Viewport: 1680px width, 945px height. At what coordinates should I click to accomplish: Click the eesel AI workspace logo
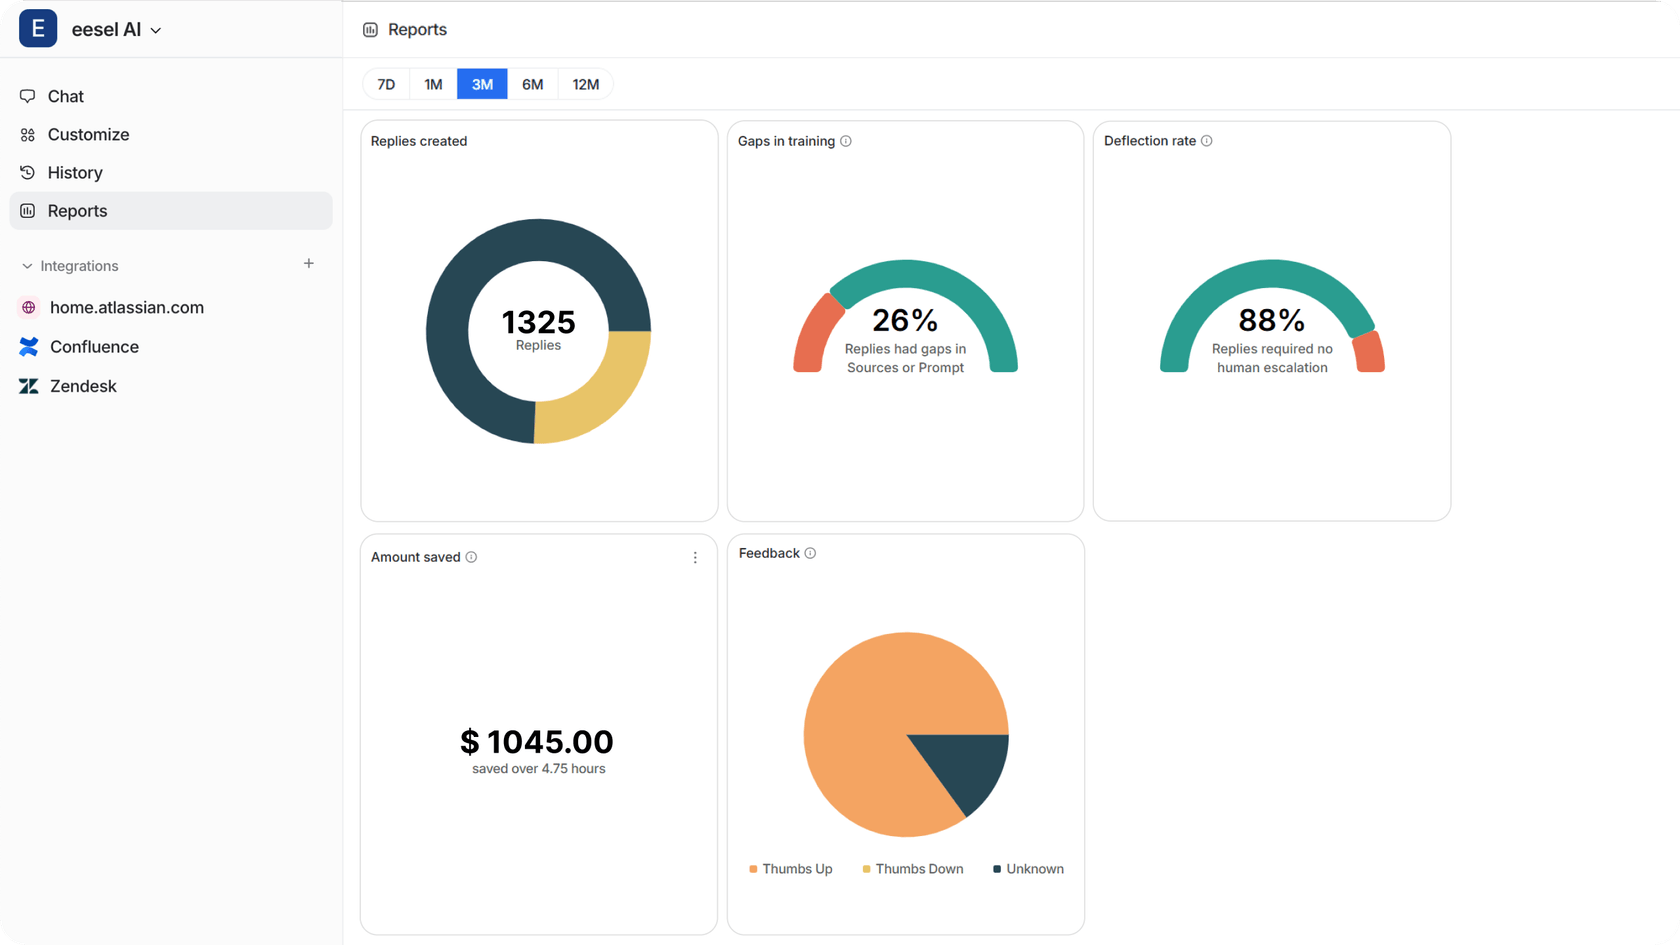pyautogui.click(x=37, y=28)
